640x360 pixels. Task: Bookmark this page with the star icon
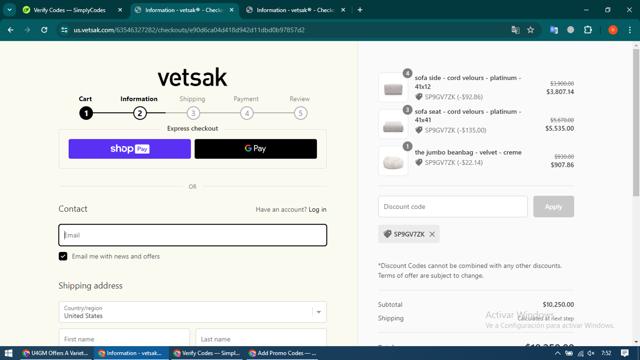(530, 30)
